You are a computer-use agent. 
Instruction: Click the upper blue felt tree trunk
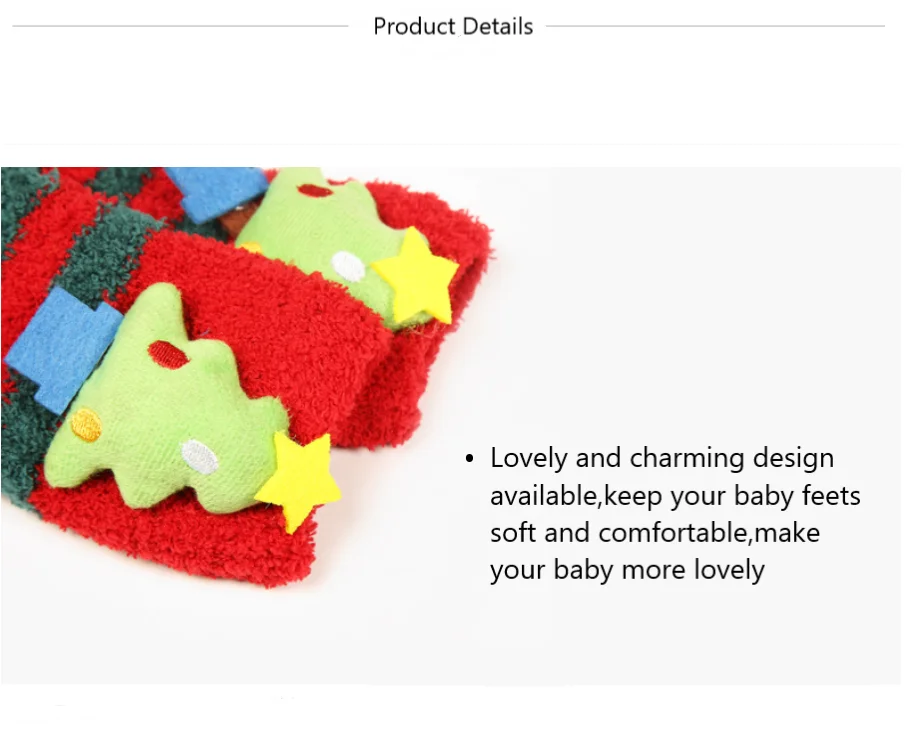215,193
